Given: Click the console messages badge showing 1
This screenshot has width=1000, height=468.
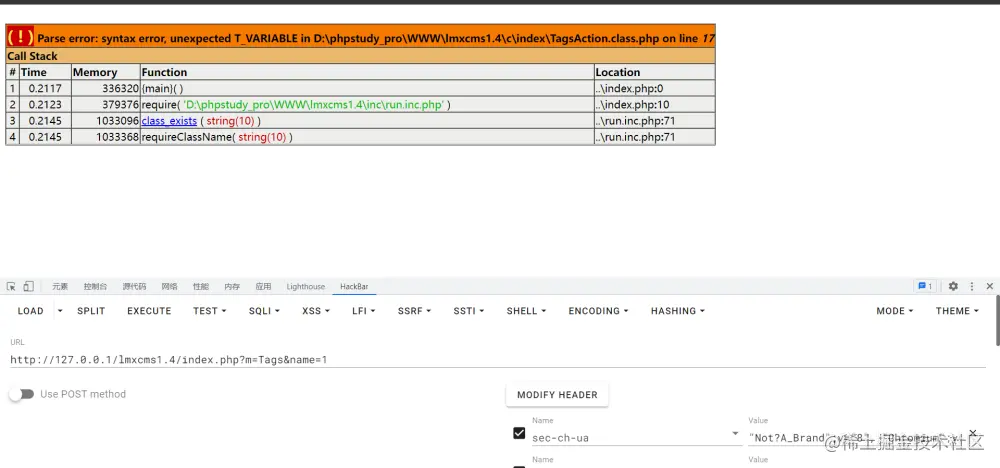Looking at the screenshot, I should [x=925, y=286].
